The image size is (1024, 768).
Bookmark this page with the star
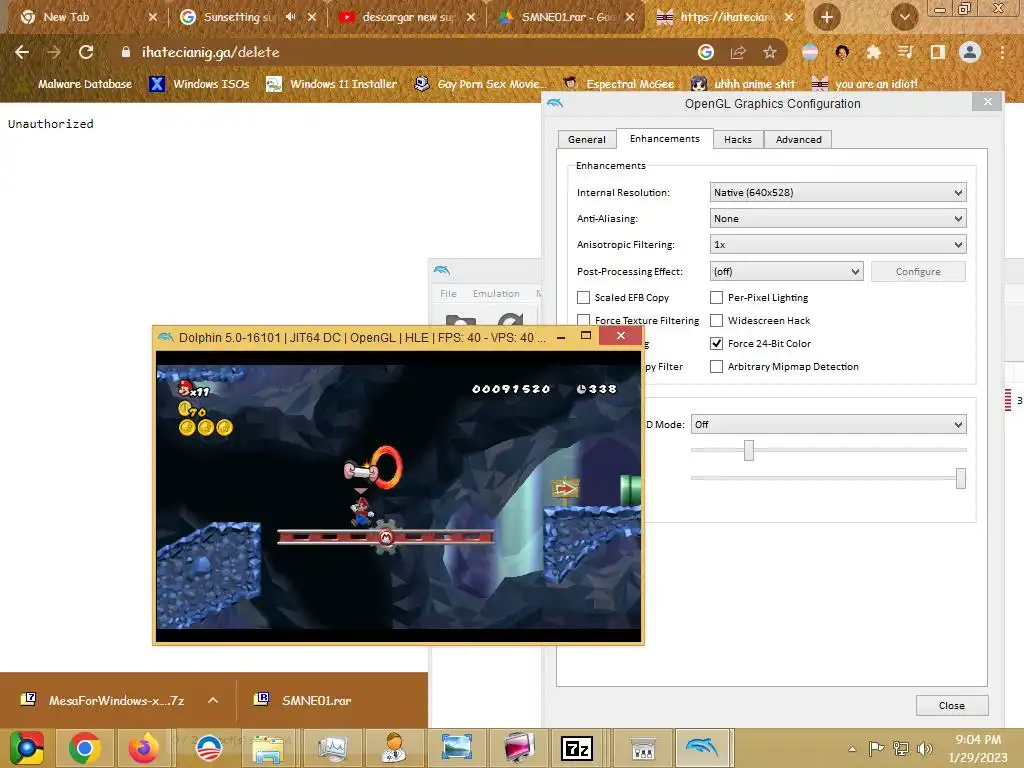[770, 52]
